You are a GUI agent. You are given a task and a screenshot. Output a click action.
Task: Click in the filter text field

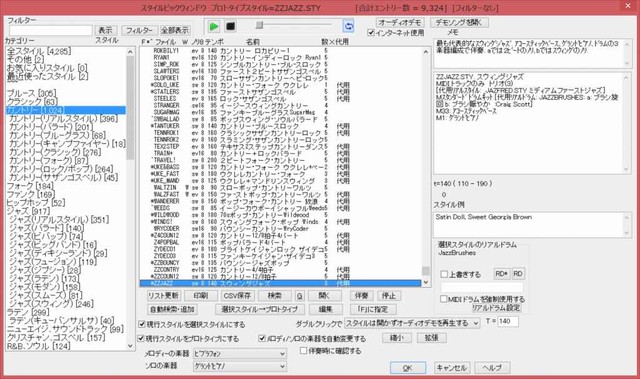click(51, 31)
